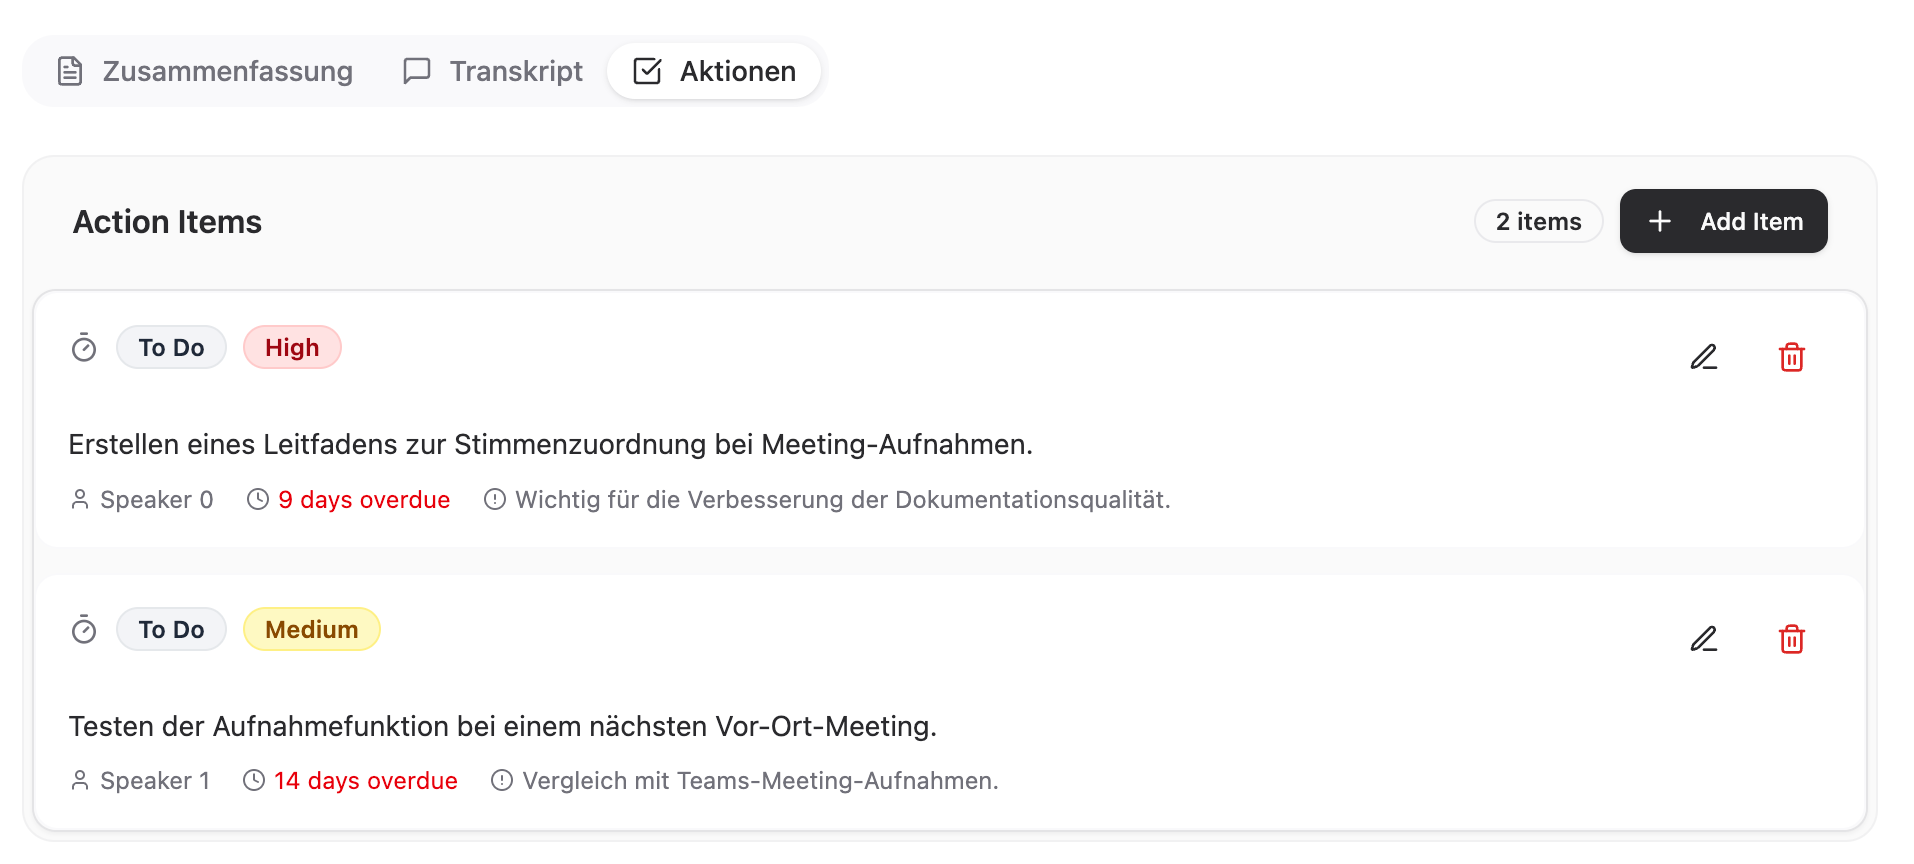Delete the Leitfaden action item via trash icon

(1792, 357)
